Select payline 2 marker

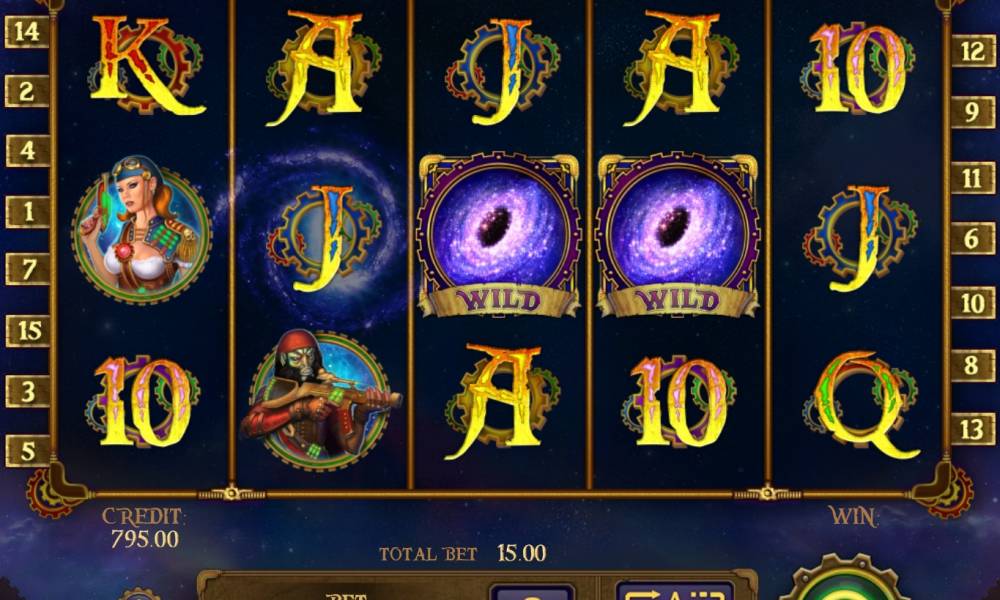click(27, 91)
